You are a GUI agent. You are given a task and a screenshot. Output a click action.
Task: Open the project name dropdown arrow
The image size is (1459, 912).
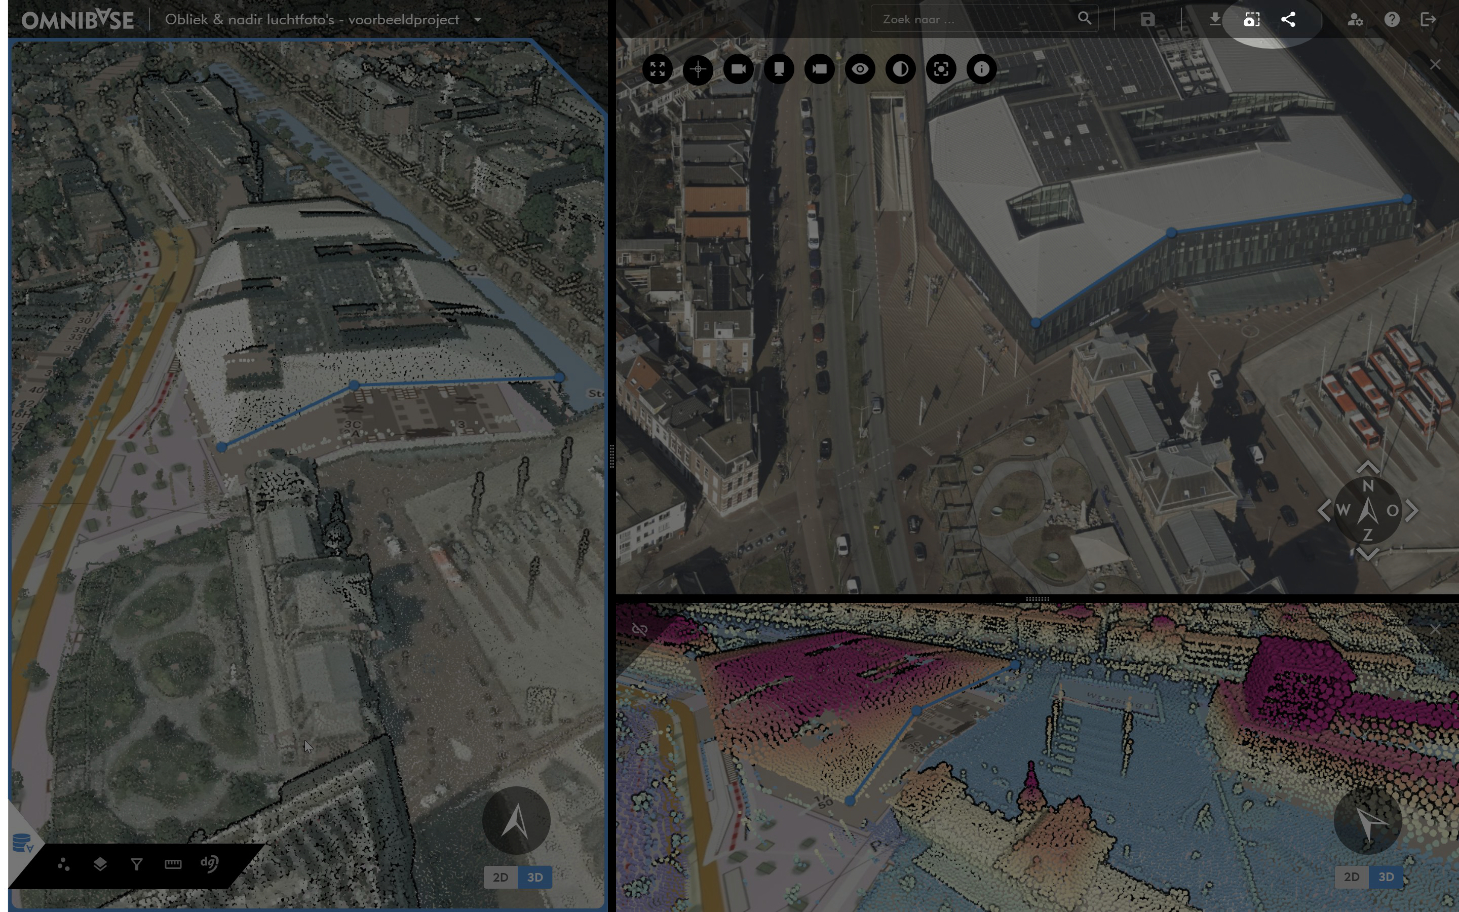477,20
